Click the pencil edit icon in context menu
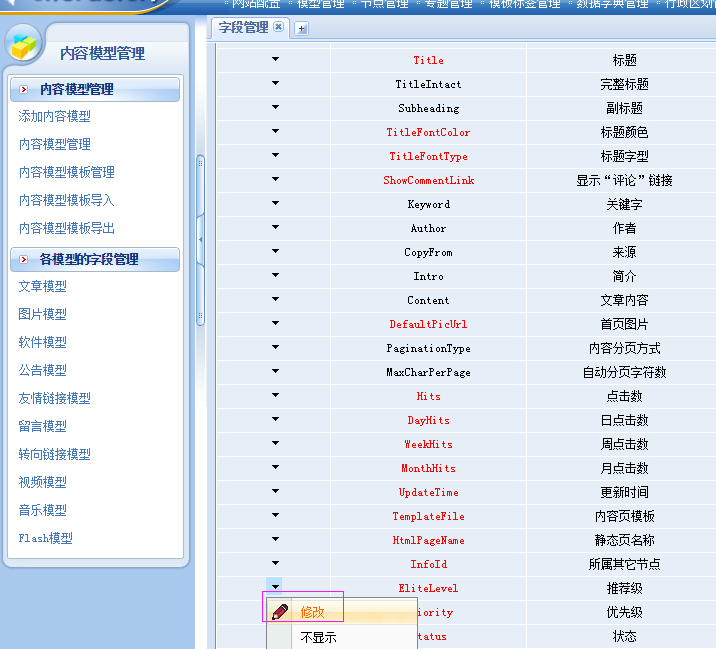The height and width of the screenshot is (649, 716). [280, 612]
